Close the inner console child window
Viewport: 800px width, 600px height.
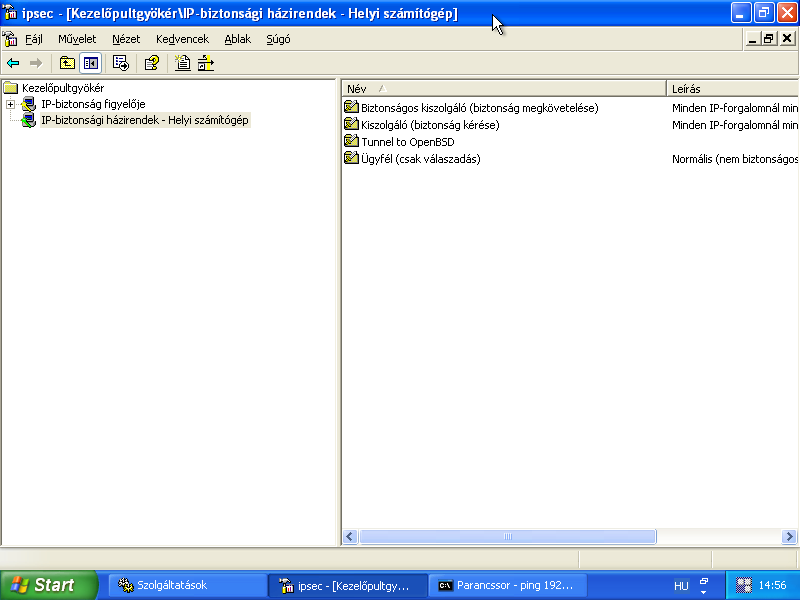pyautogui.click(x=787, y=39)
